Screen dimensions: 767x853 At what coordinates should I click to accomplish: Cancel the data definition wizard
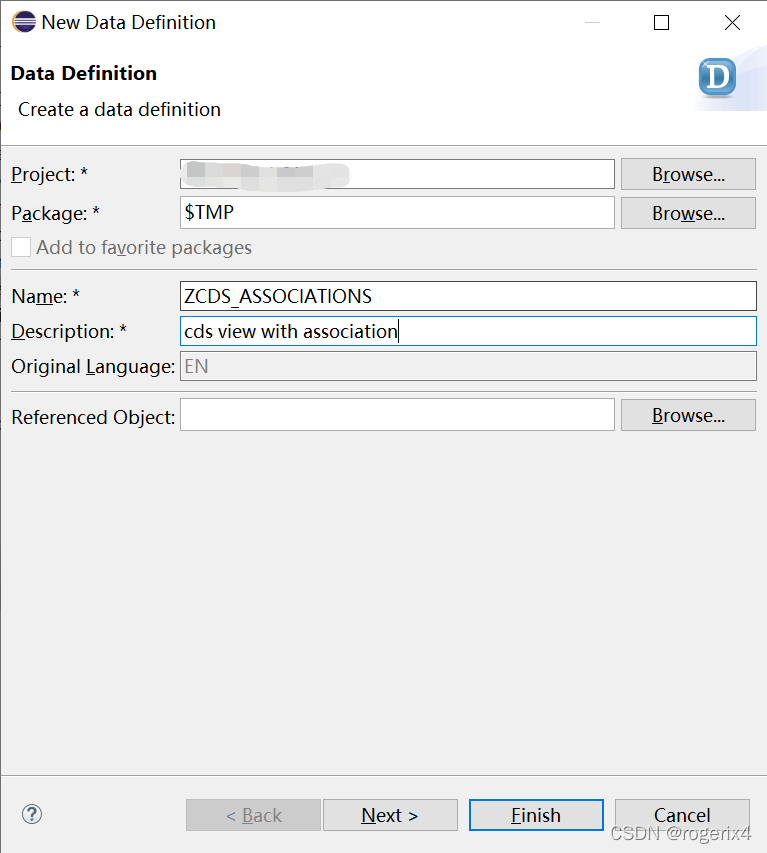click(x=682, y=815)
